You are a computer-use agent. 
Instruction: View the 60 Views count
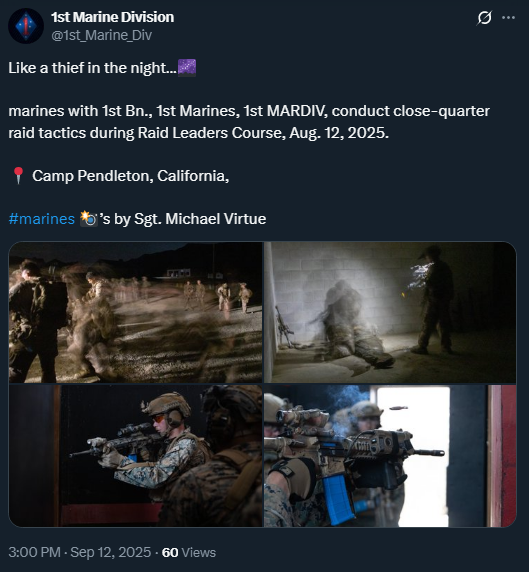pos(189,552)
